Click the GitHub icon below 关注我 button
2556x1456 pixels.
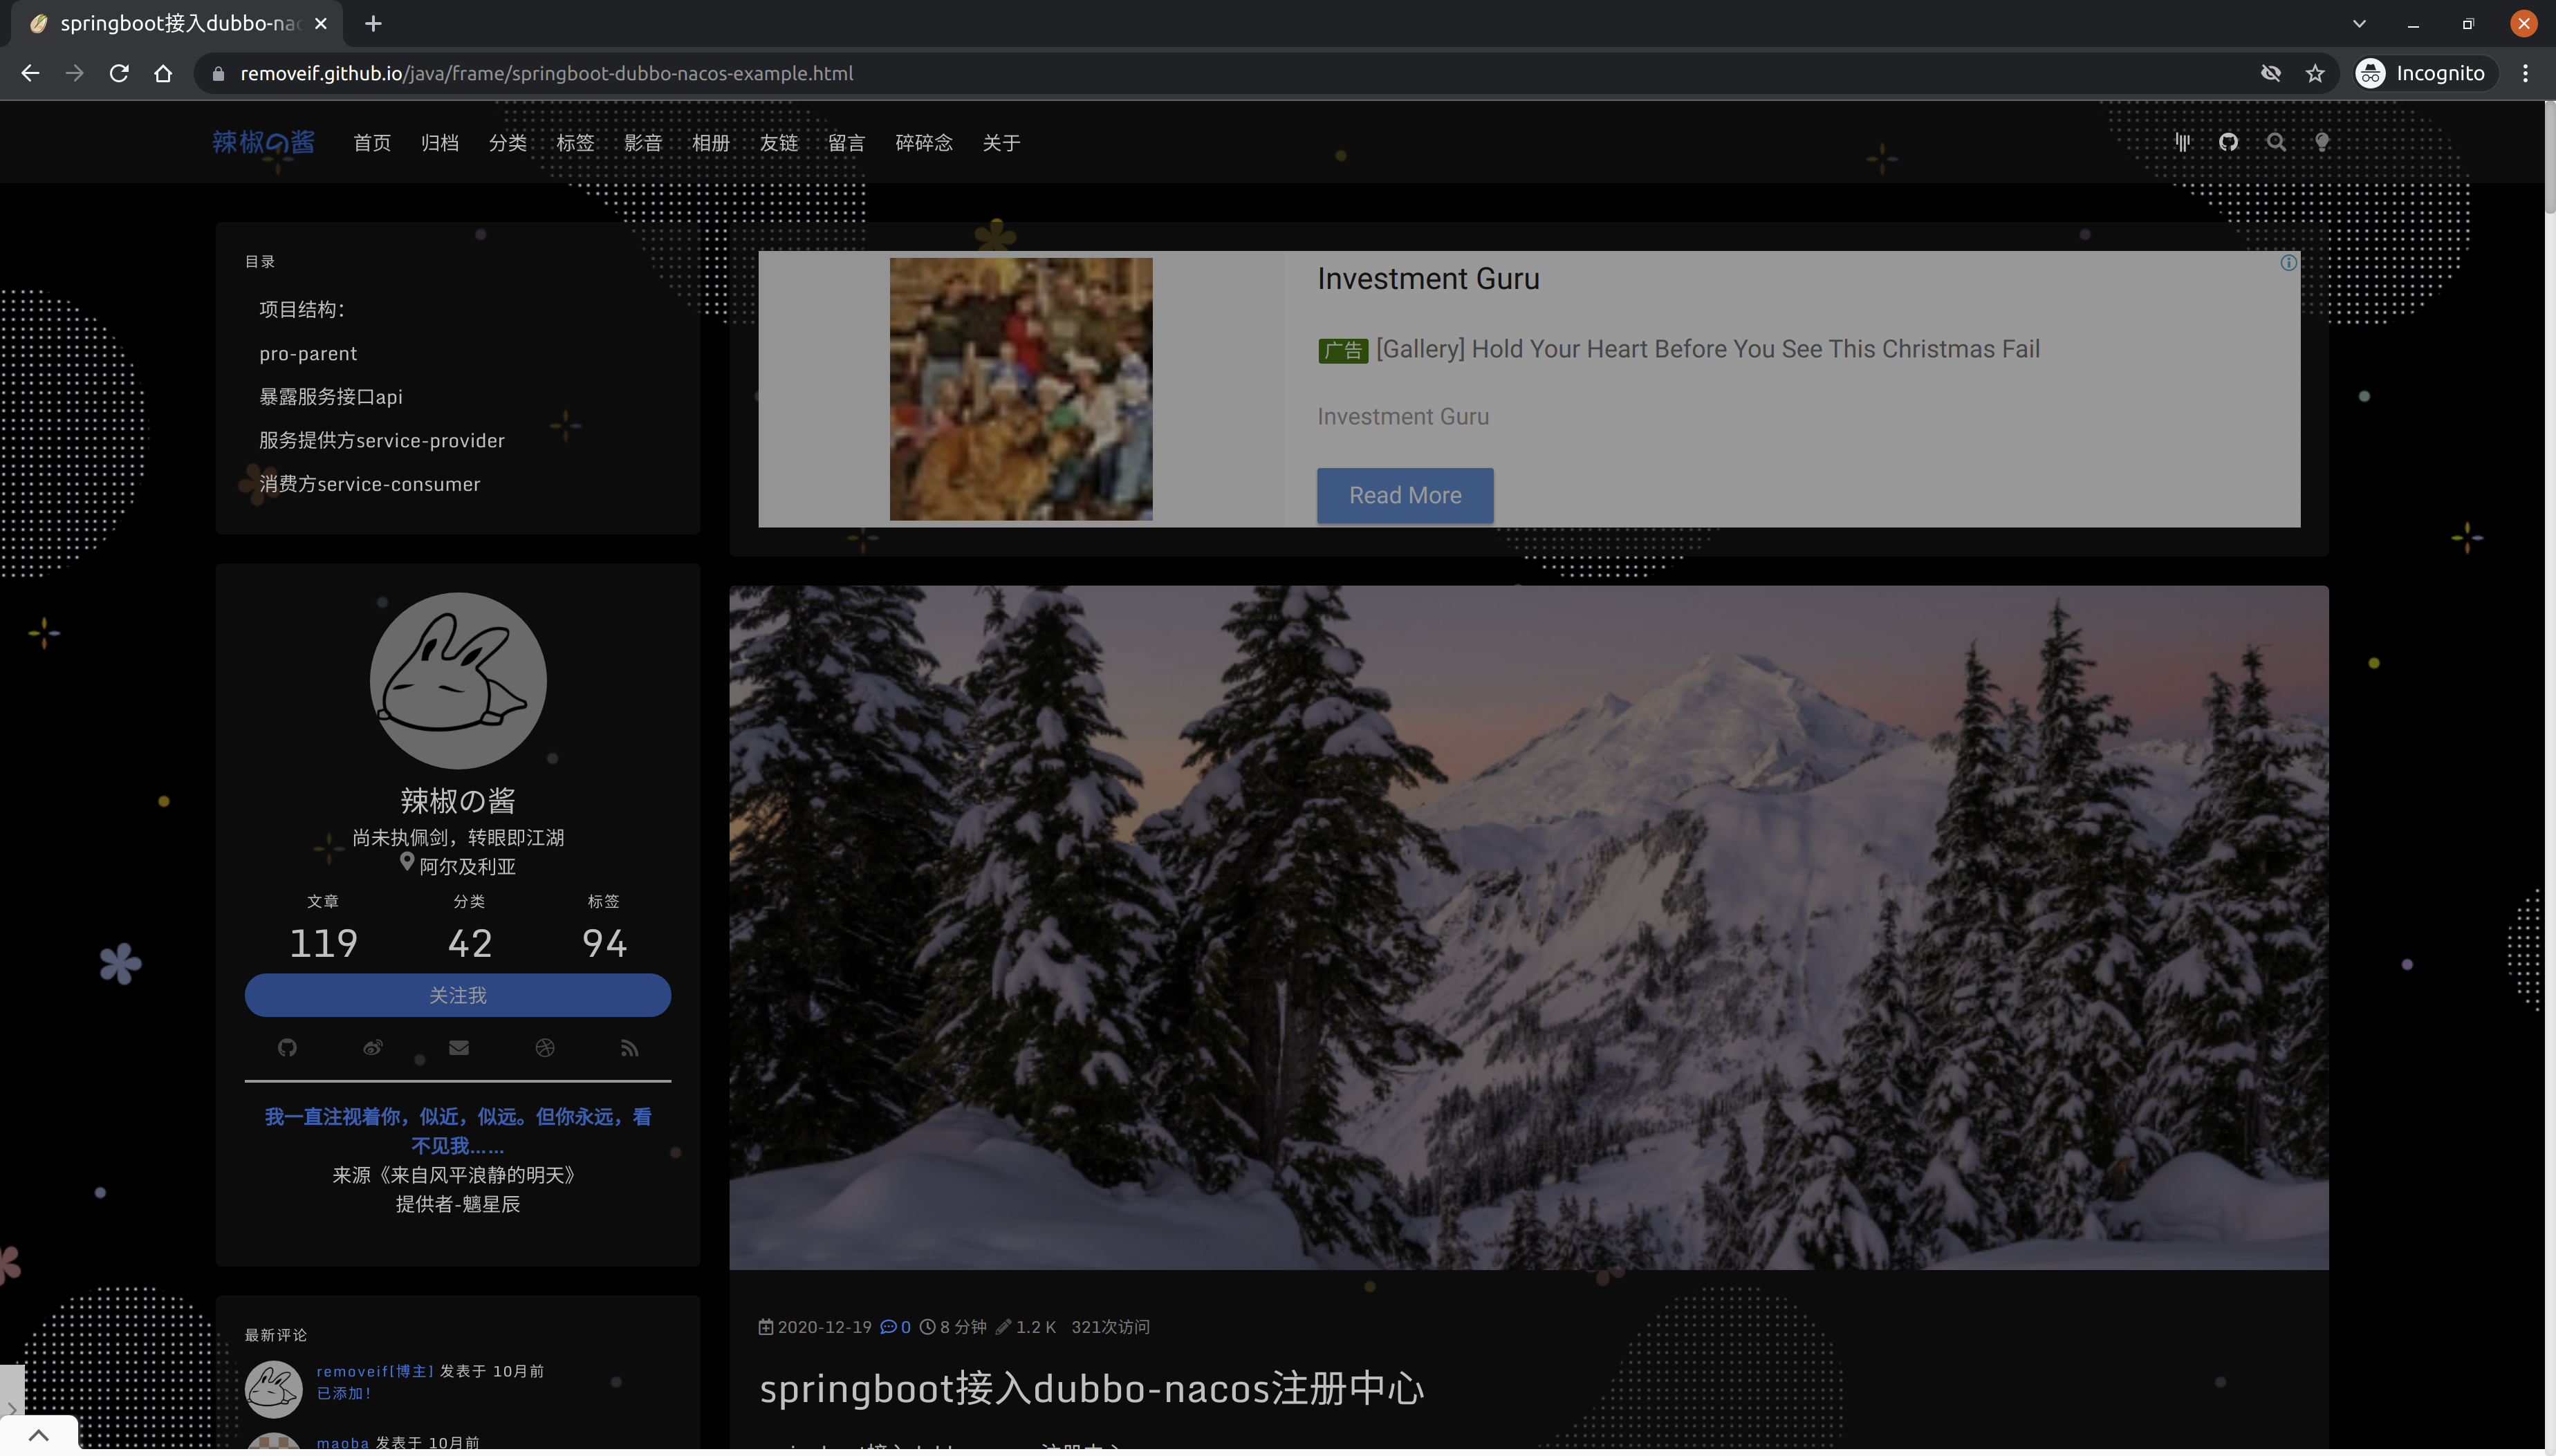pos(287,1047)
